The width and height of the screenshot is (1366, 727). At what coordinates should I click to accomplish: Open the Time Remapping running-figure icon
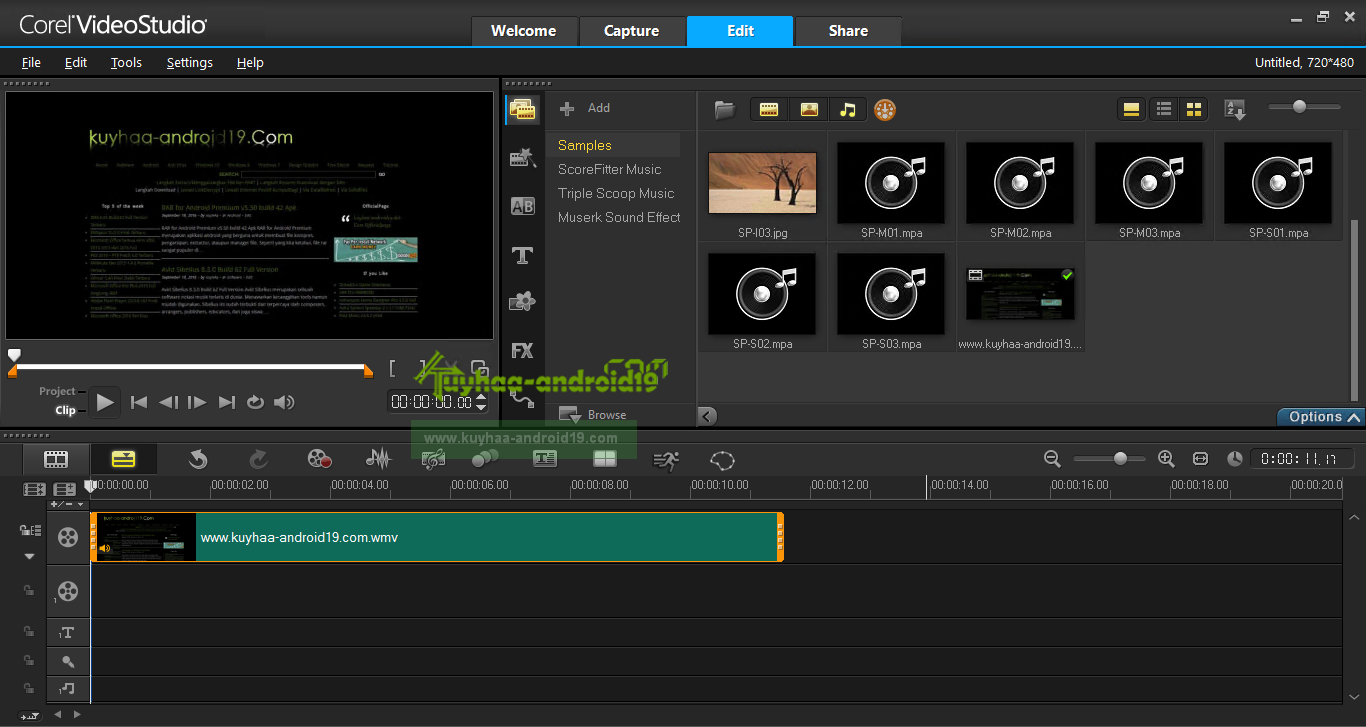[666, 459]
